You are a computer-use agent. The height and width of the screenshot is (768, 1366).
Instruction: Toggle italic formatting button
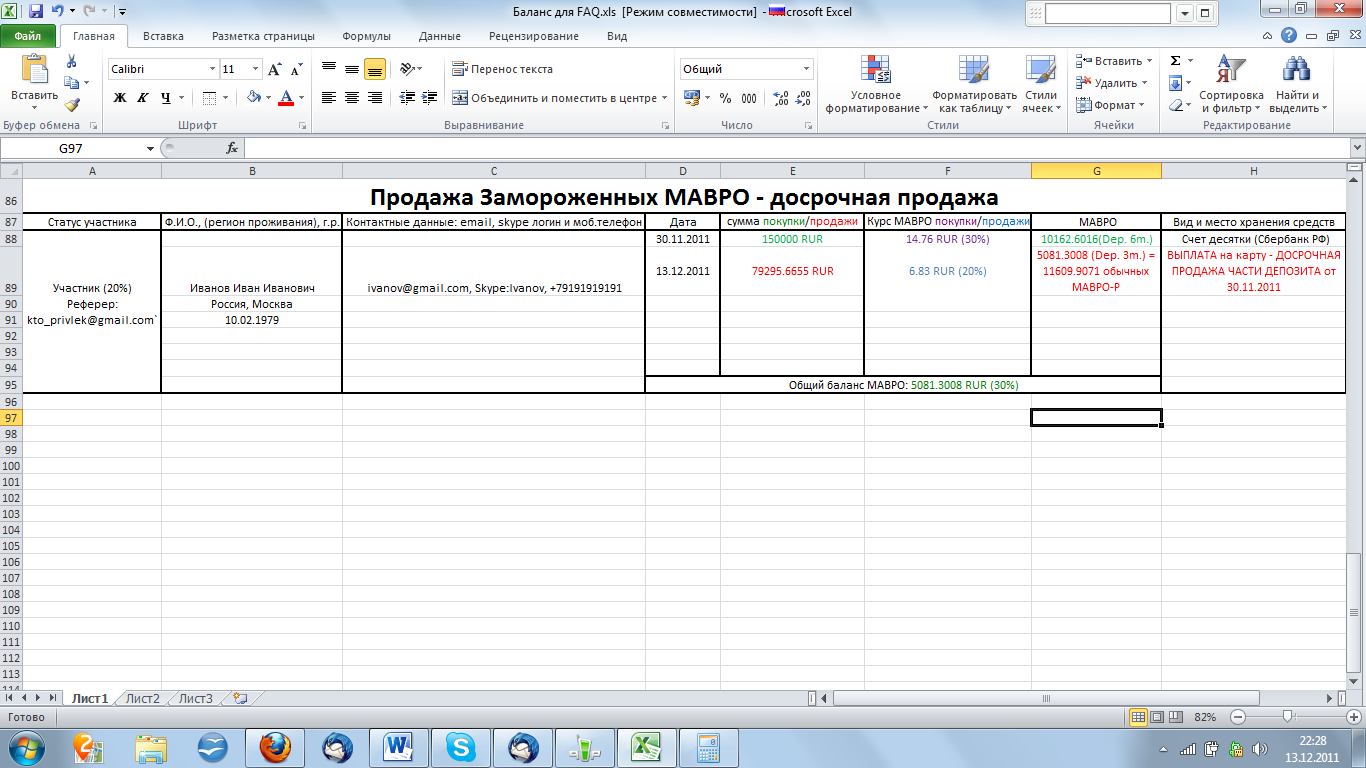143,98
